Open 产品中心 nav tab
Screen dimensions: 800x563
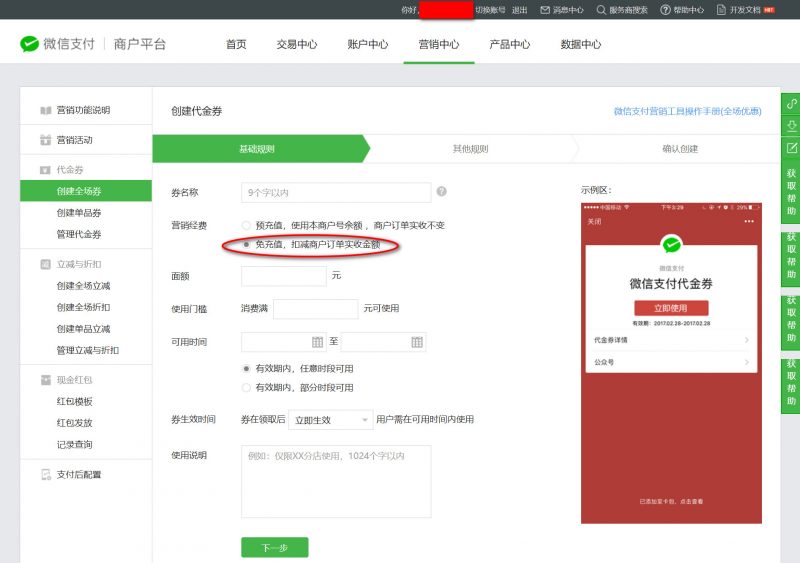tap(510, 44)
